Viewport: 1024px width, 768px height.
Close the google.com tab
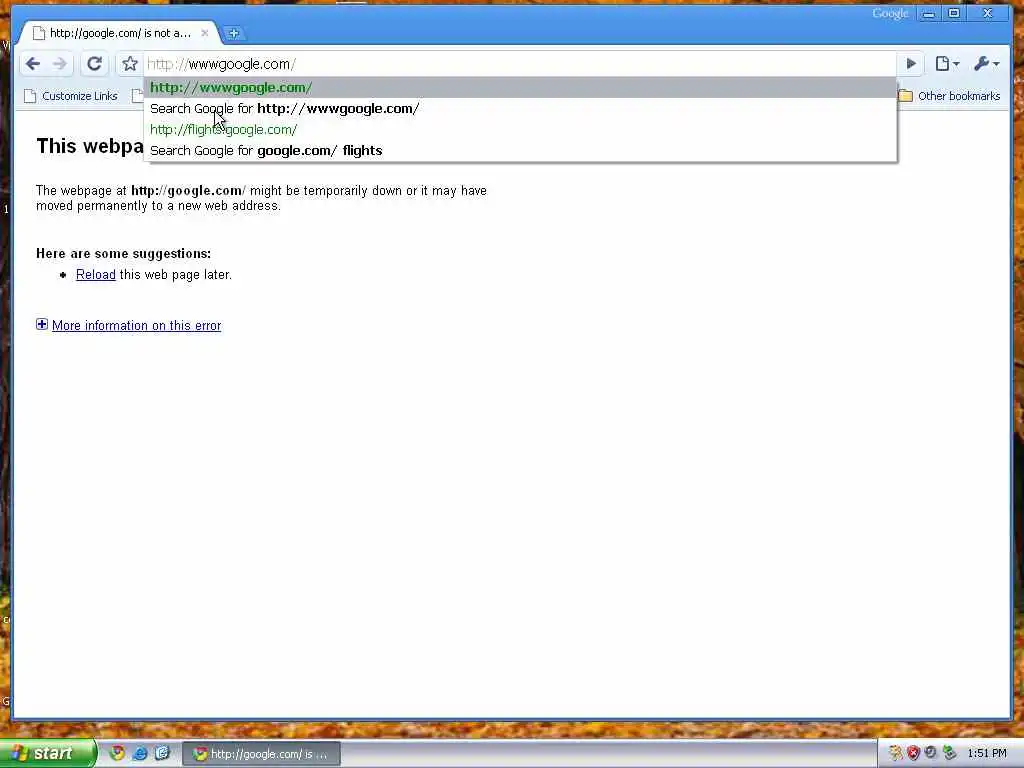coord(204,33)
